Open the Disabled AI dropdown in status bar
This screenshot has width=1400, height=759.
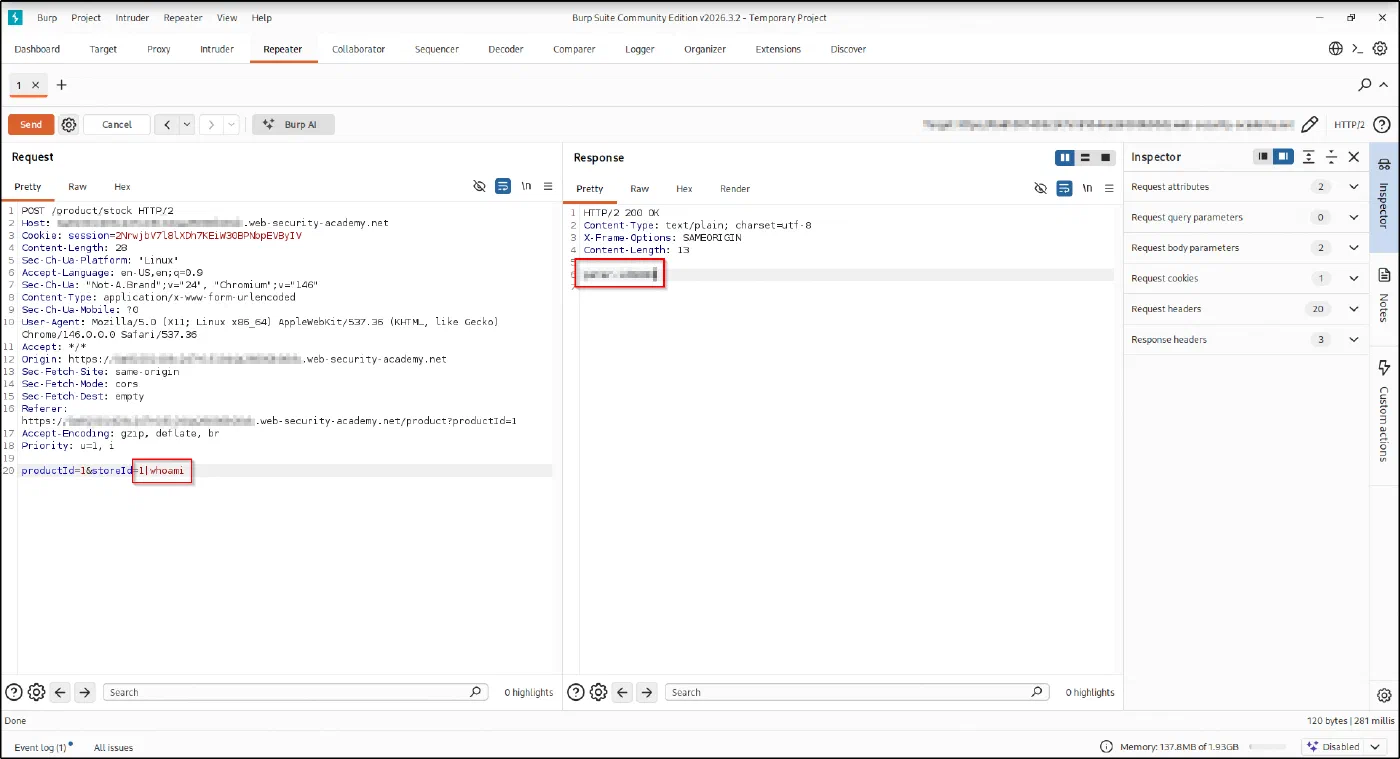[x=1345, y=747]
